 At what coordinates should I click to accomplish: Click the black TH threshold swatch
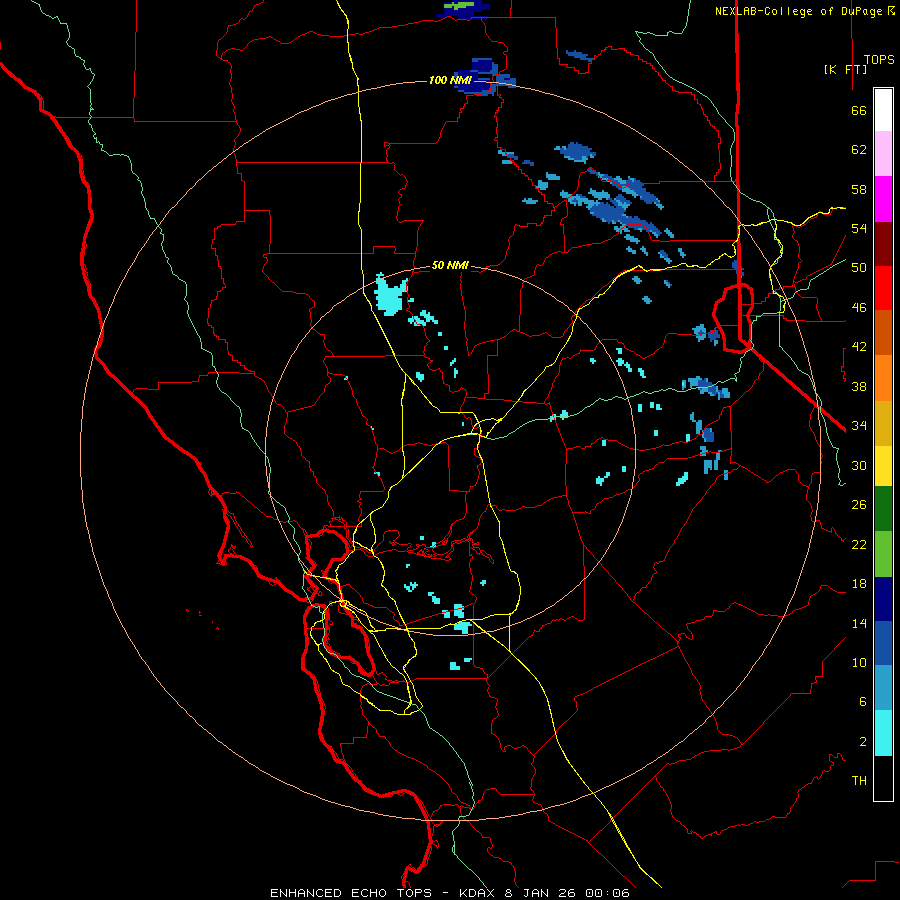point(883,778)
